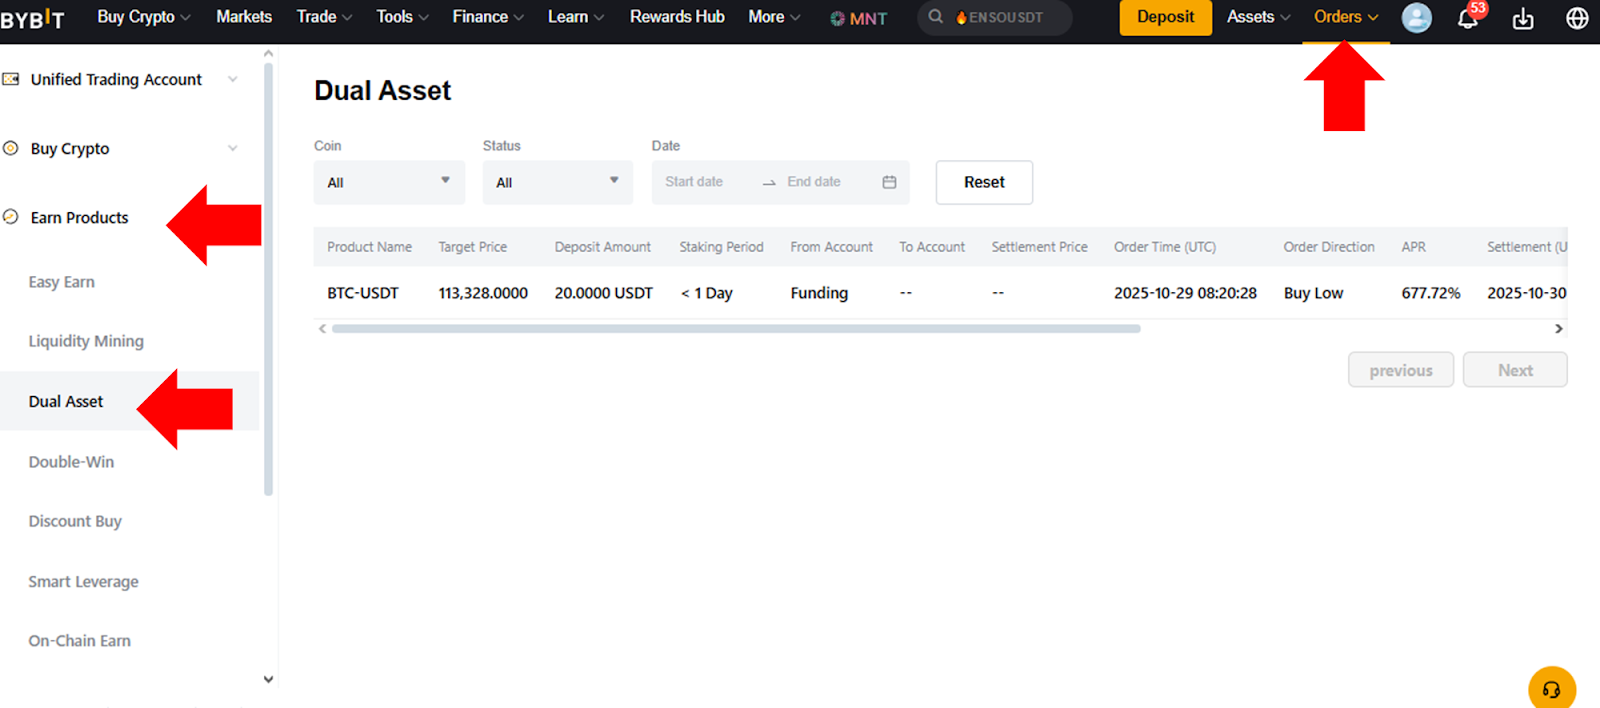The height and width of the screenshot is (708, 1600).
Task: Click the table horizontal scrollbar
Action: 736,328
